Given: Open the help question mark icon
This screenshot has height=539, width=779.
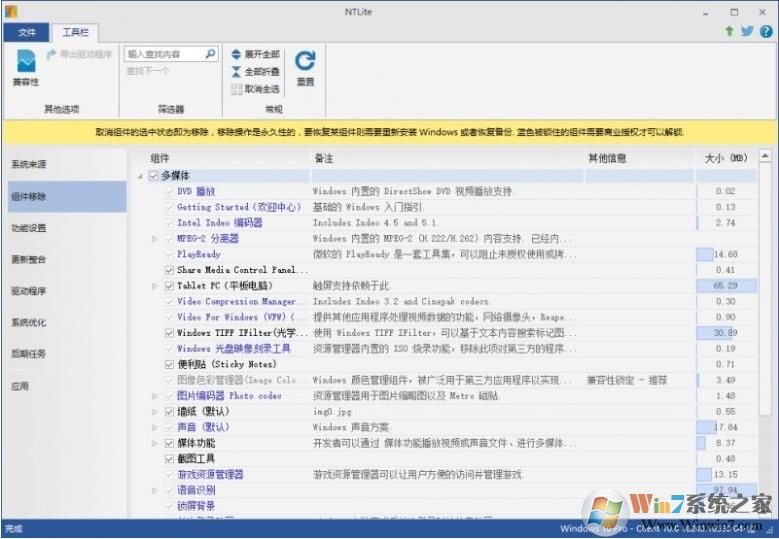Looking at the screenshot, I should [x=766, y=31].
